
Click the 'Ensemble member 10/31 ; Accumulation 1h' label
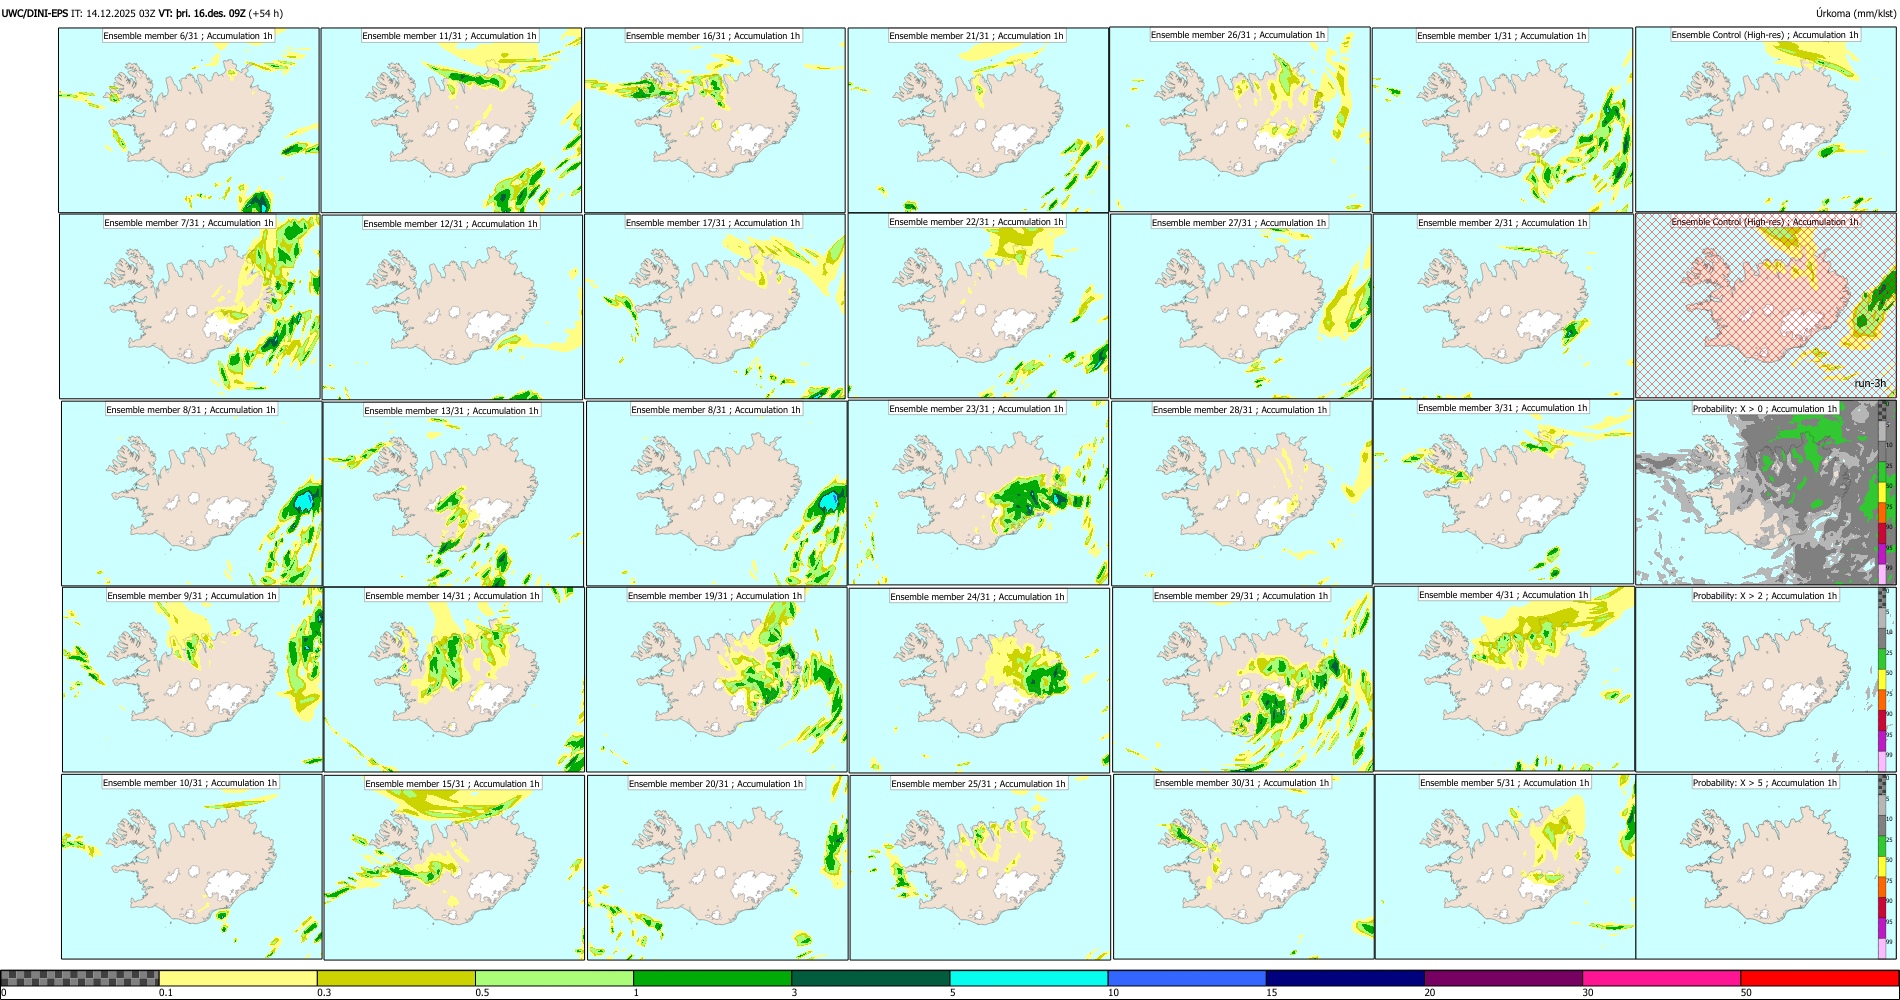190,783
